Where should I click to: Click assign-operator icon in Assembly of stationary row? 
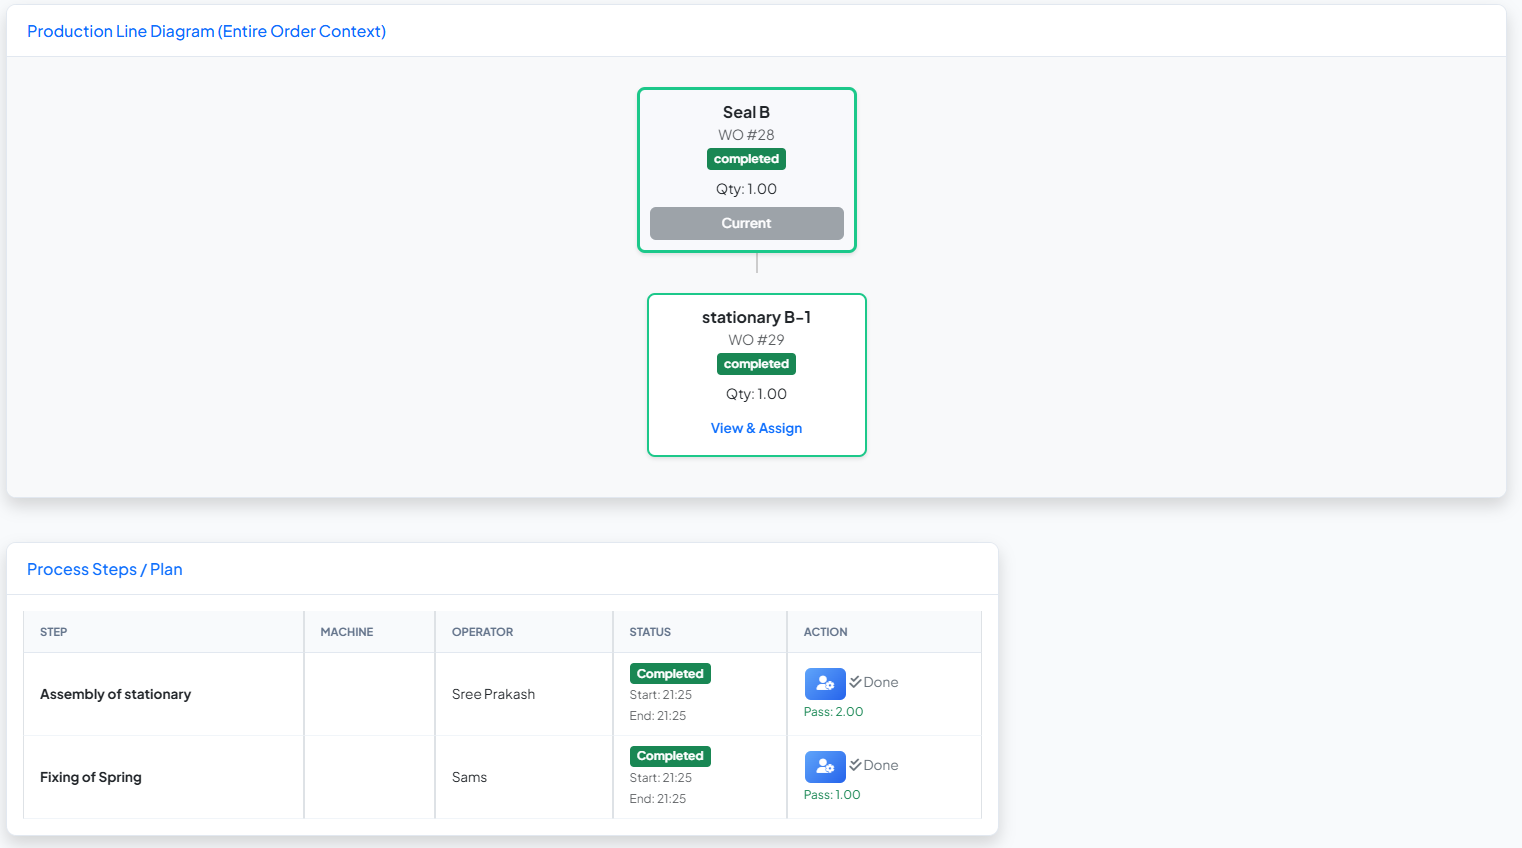[x=825, y=684]
